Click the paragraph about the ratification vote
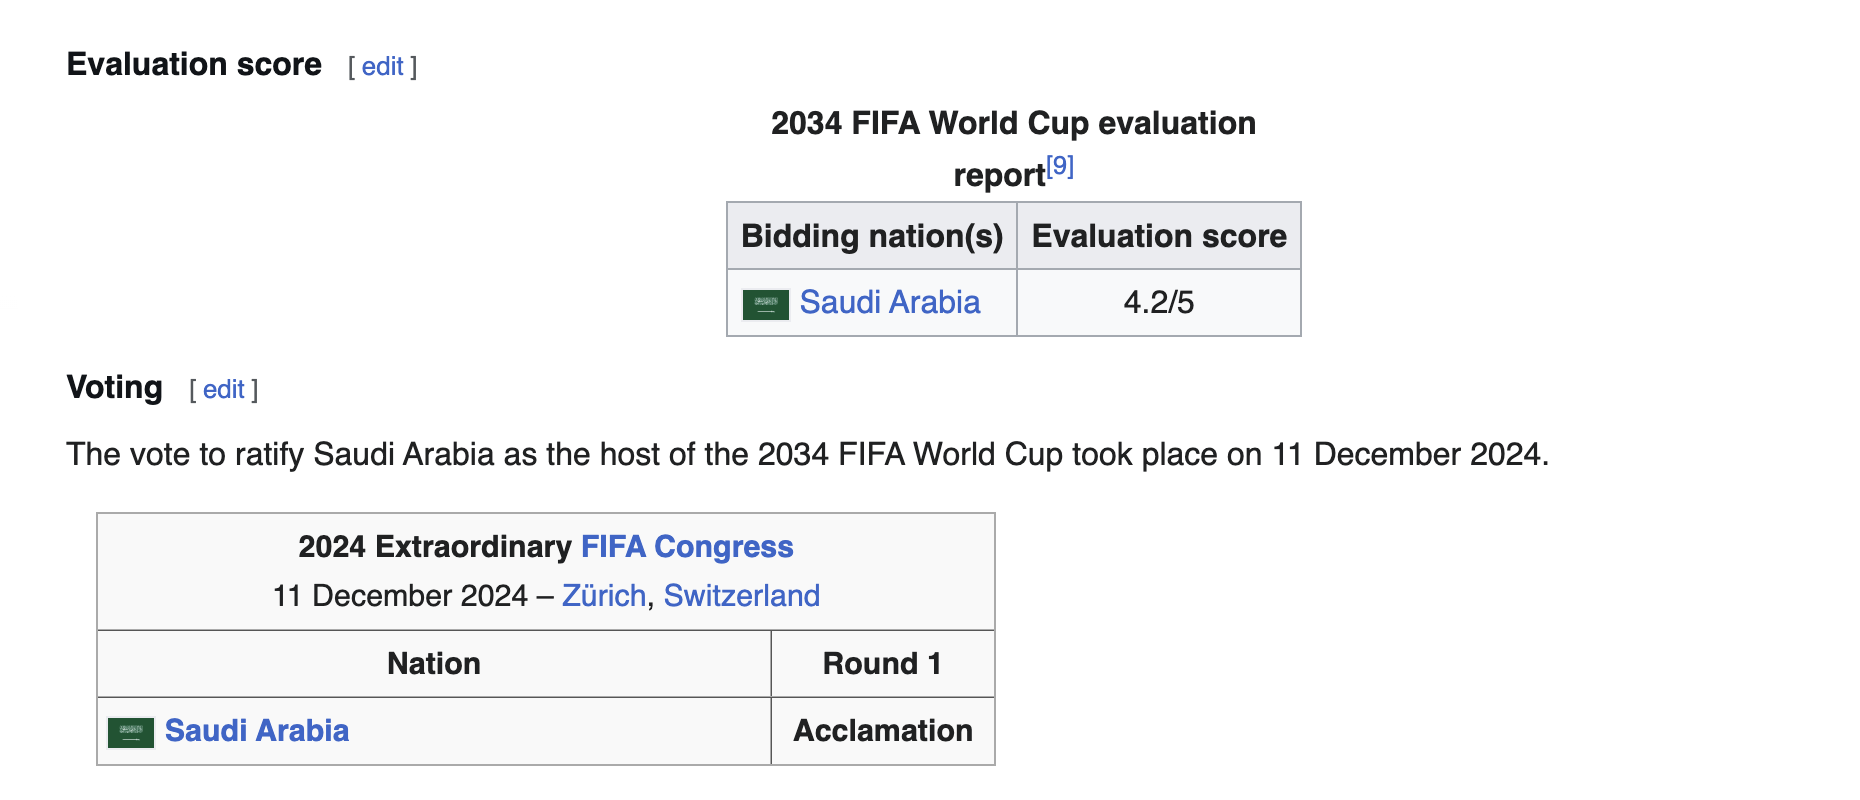Screen dimensions: 1860x800 click(807, 455)
